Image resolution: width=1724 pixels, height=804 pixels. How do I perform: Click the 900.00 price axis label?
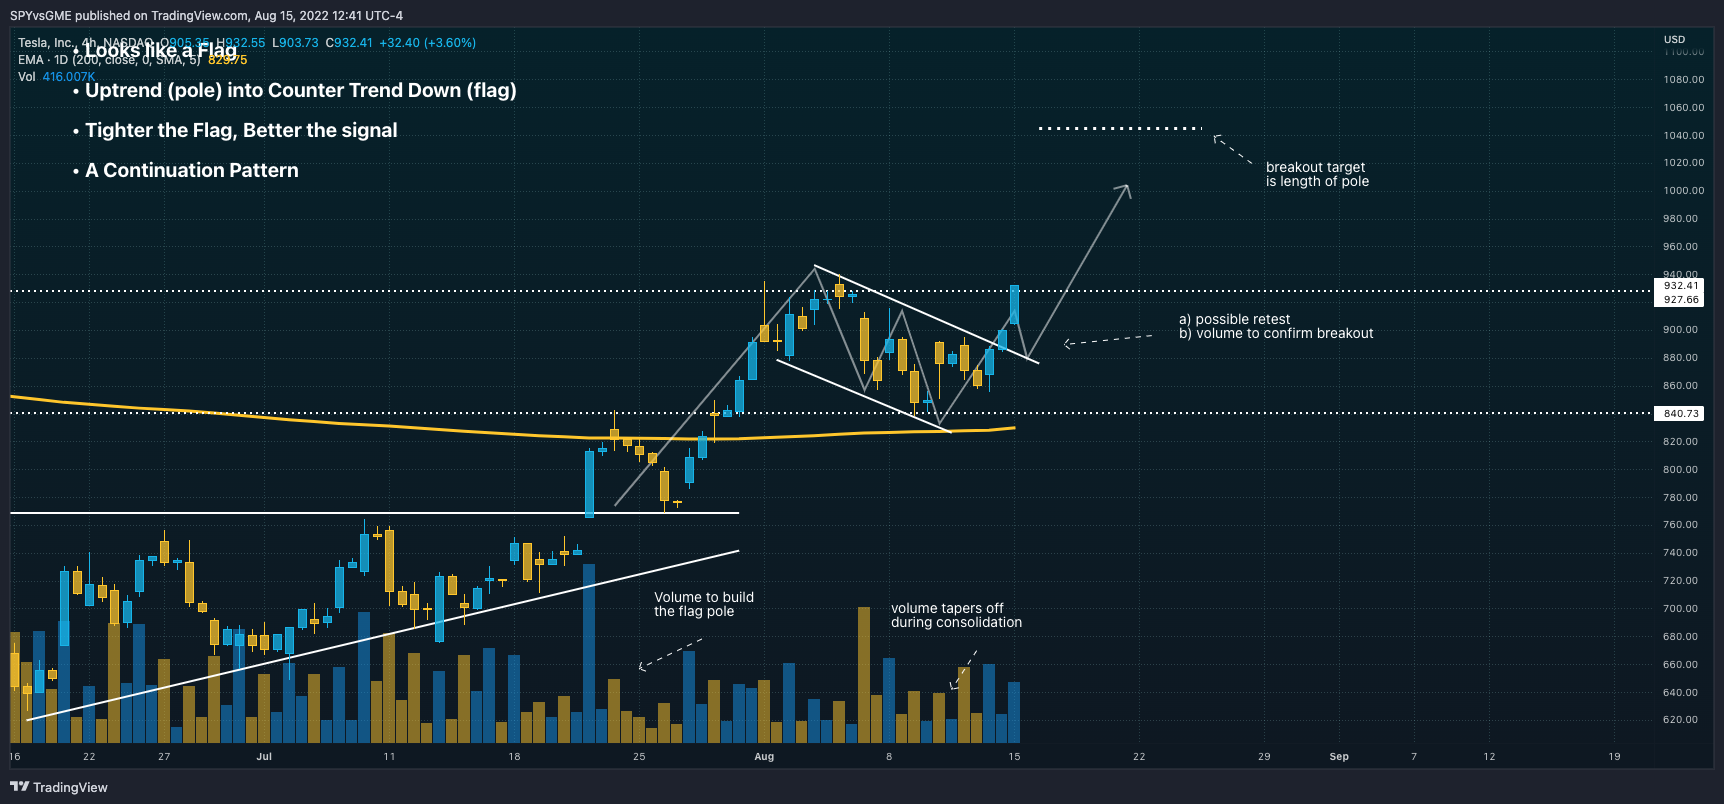point(1680,329)
